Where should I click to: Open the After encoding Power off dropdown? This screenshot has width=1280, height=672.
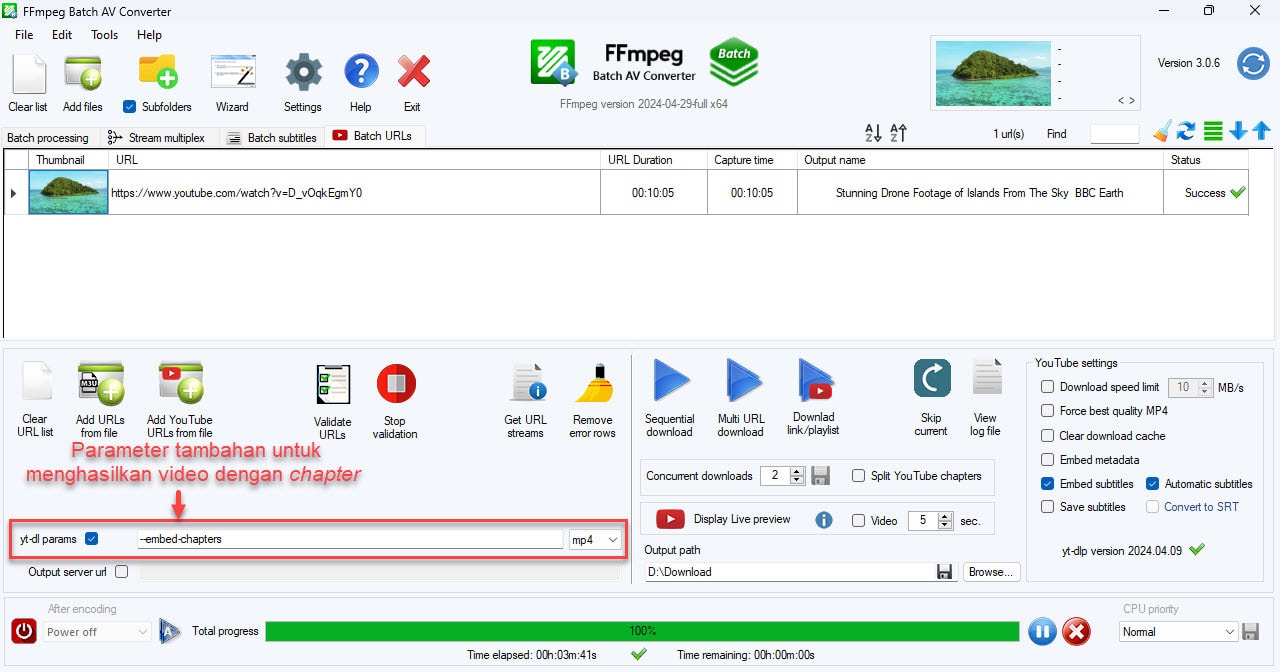pyautogui.click(x=97, y=632)
